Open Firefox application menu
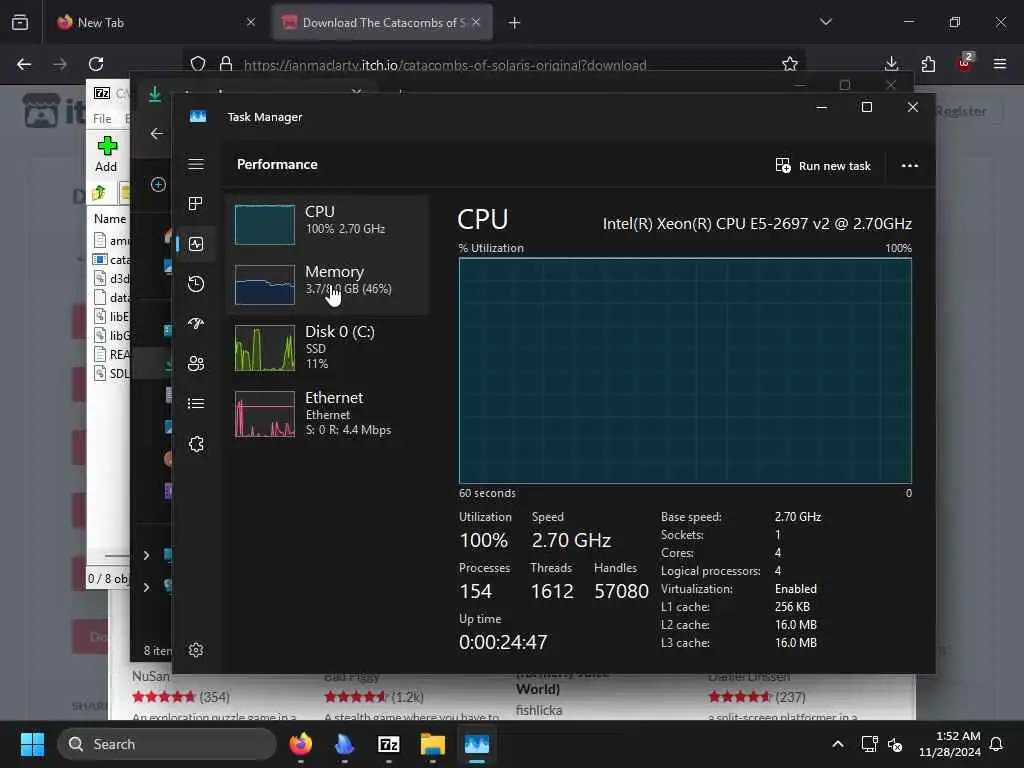Screen dimensions: 1024x768 pyautogui.click(x=1000, y=64)
